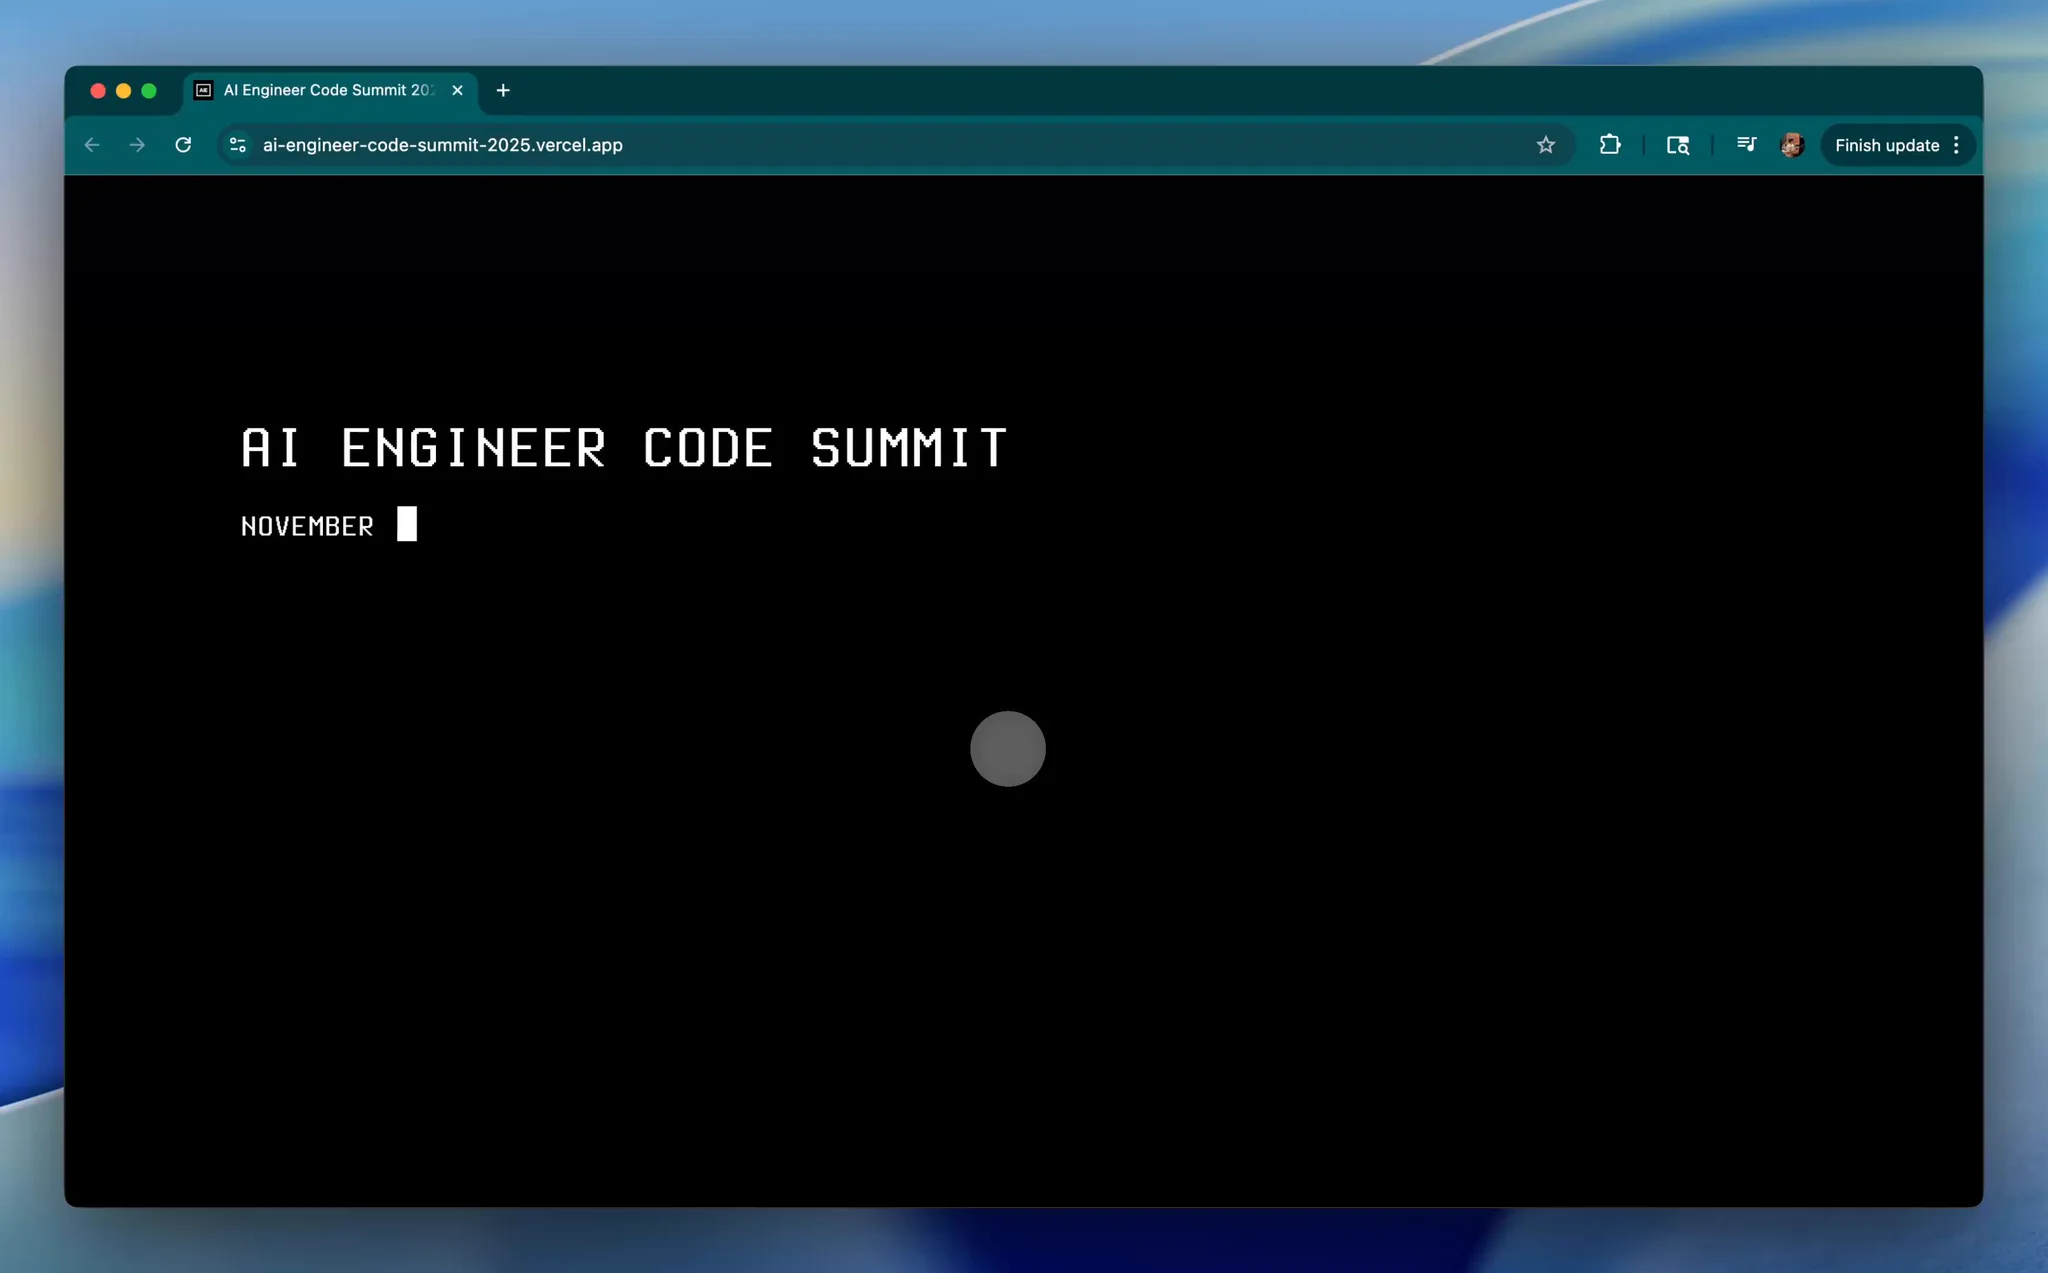Close the AI Engineer Code Summit tab
2048x1273 pixels.
[x=457, y=90]
